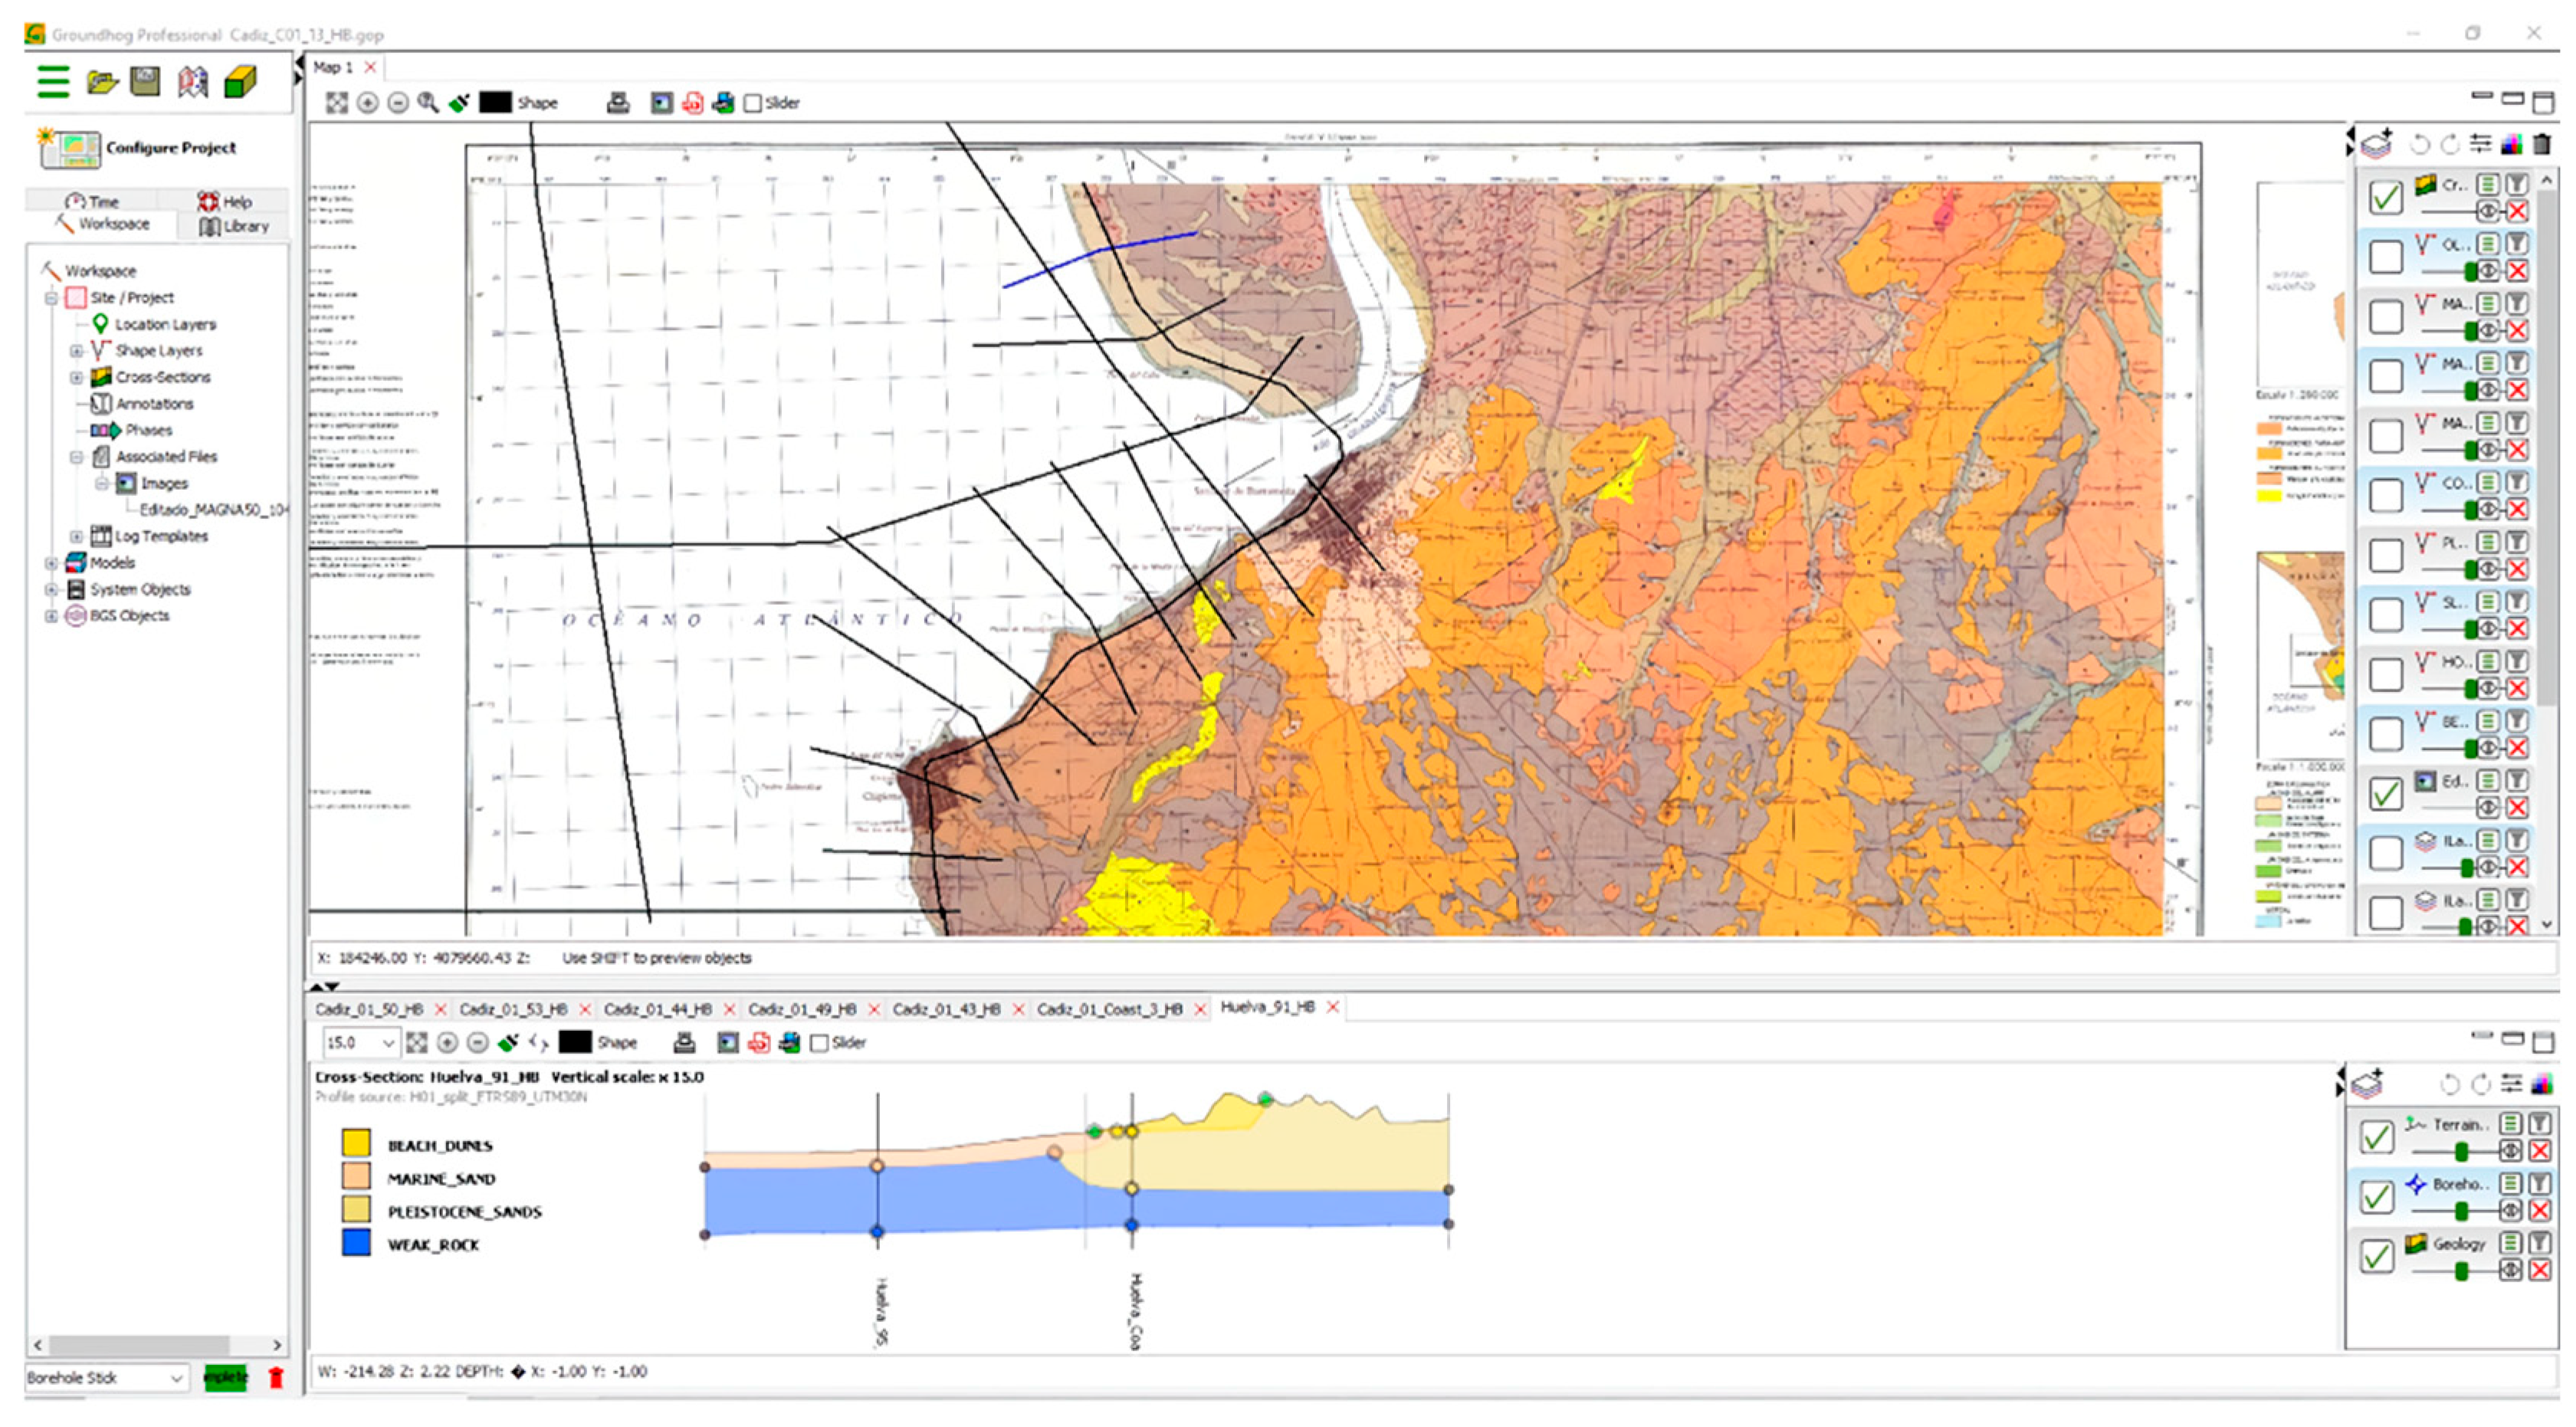This screenshot has height=1427, width=2576.
Task: Click the print icon in map toolbar
Action: pos(618,103)
